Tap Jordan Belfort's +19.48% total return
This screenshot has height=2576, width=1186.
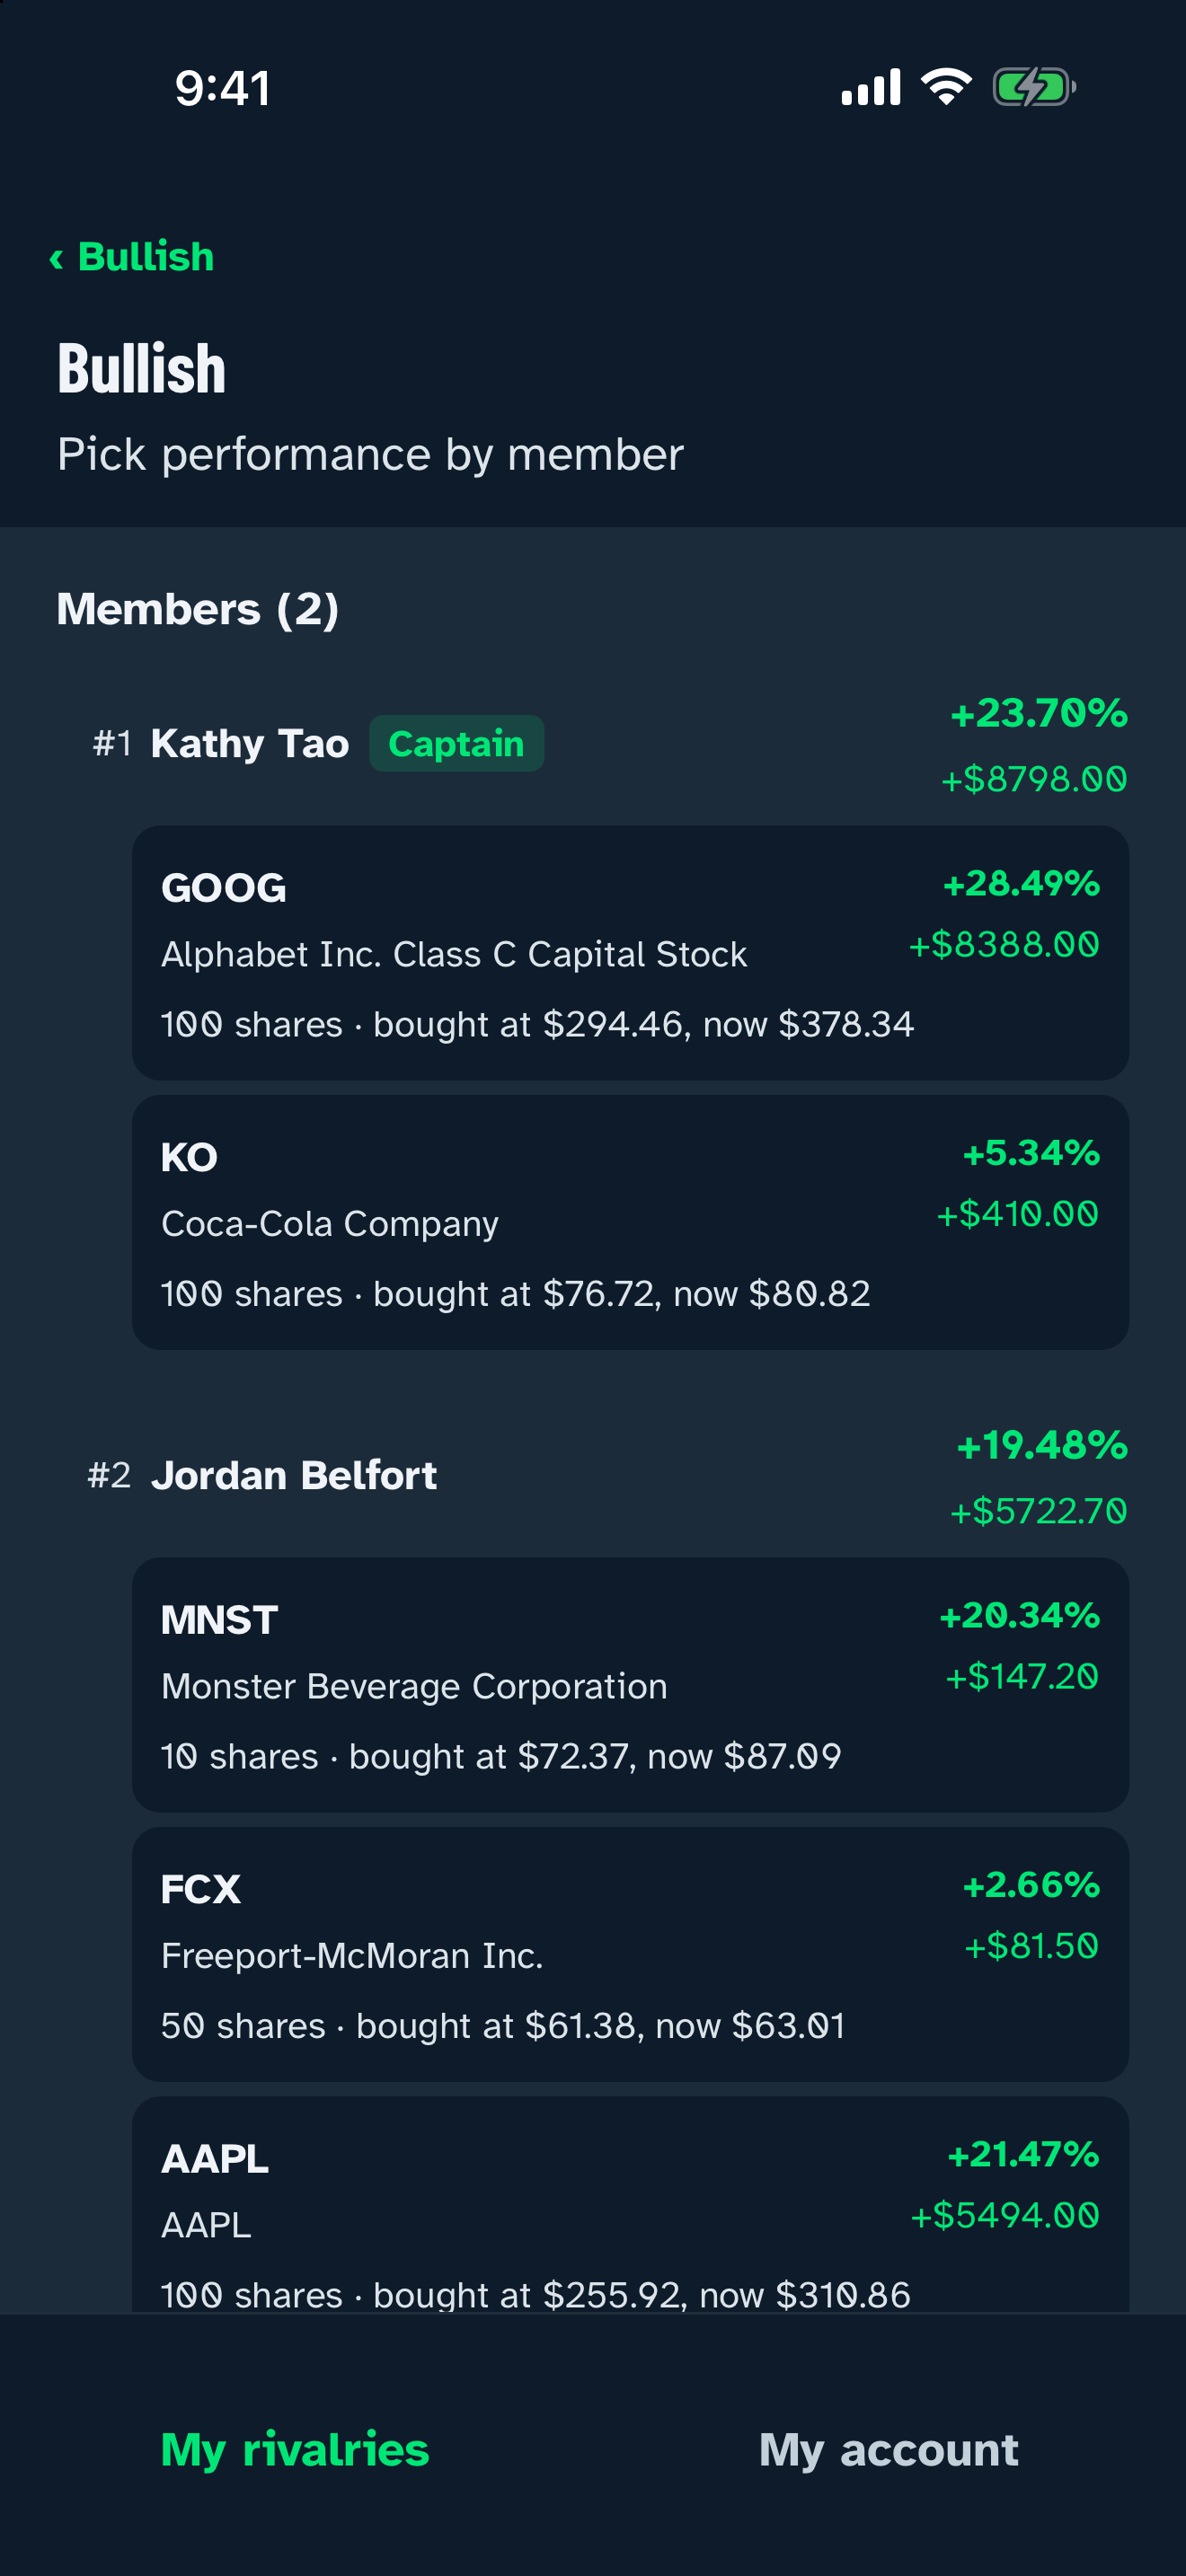click(1042, 1446)
